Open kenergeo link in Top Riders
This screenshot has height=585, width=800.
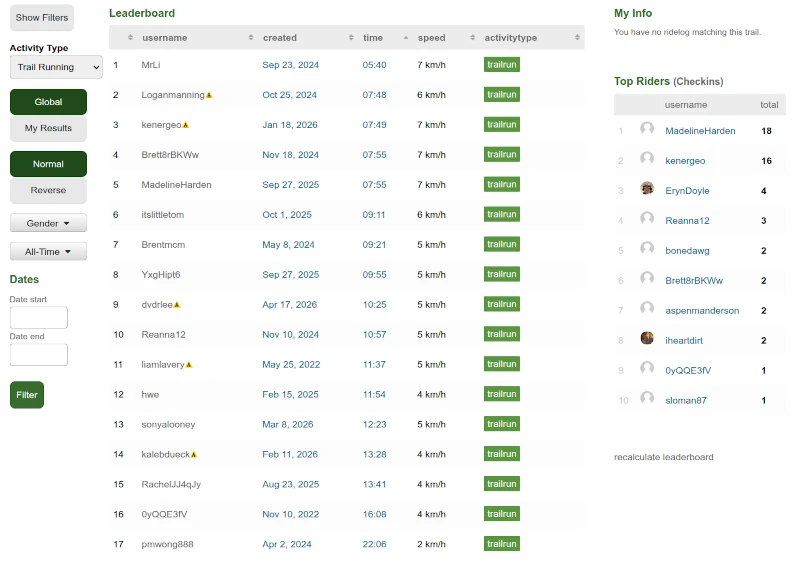(x=685, y=161)
